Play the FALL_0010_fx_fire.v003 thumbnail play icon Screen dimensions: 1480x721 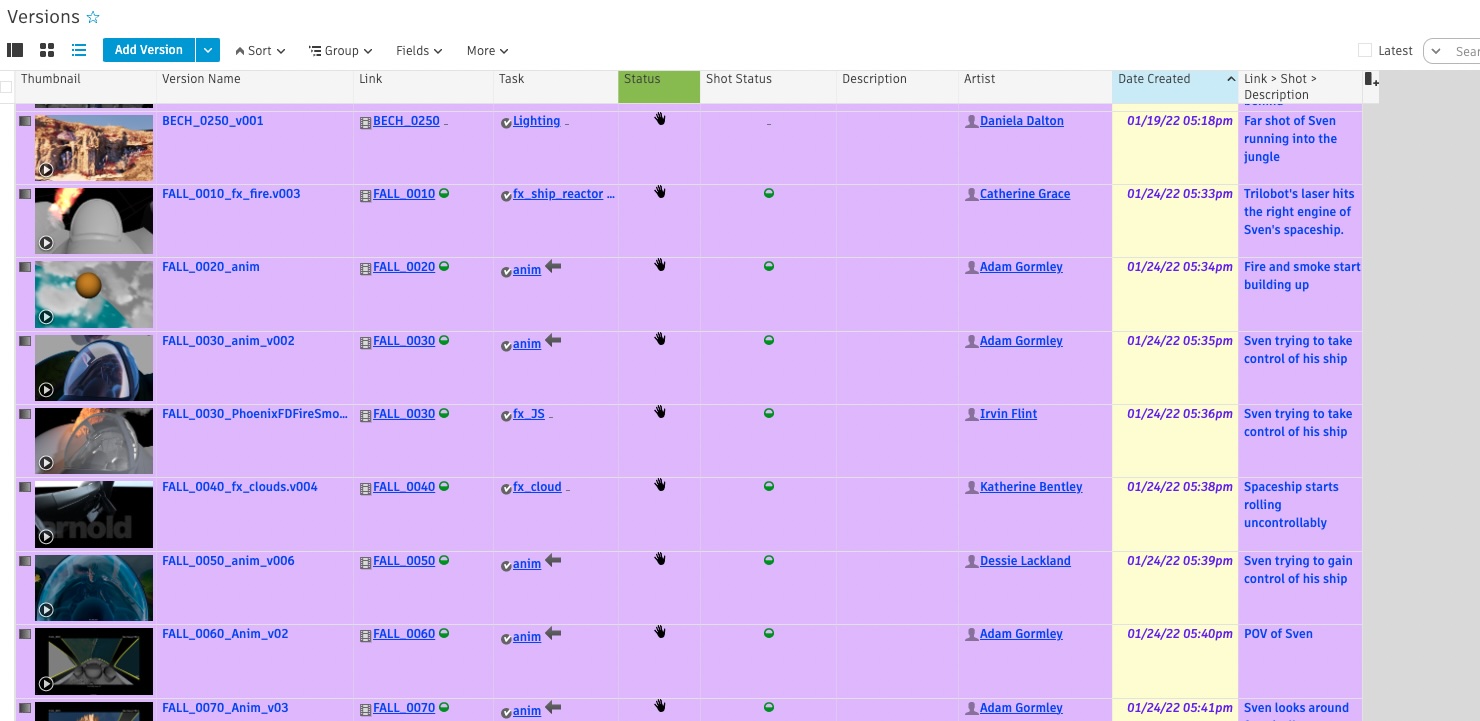(x=46, y=243)
